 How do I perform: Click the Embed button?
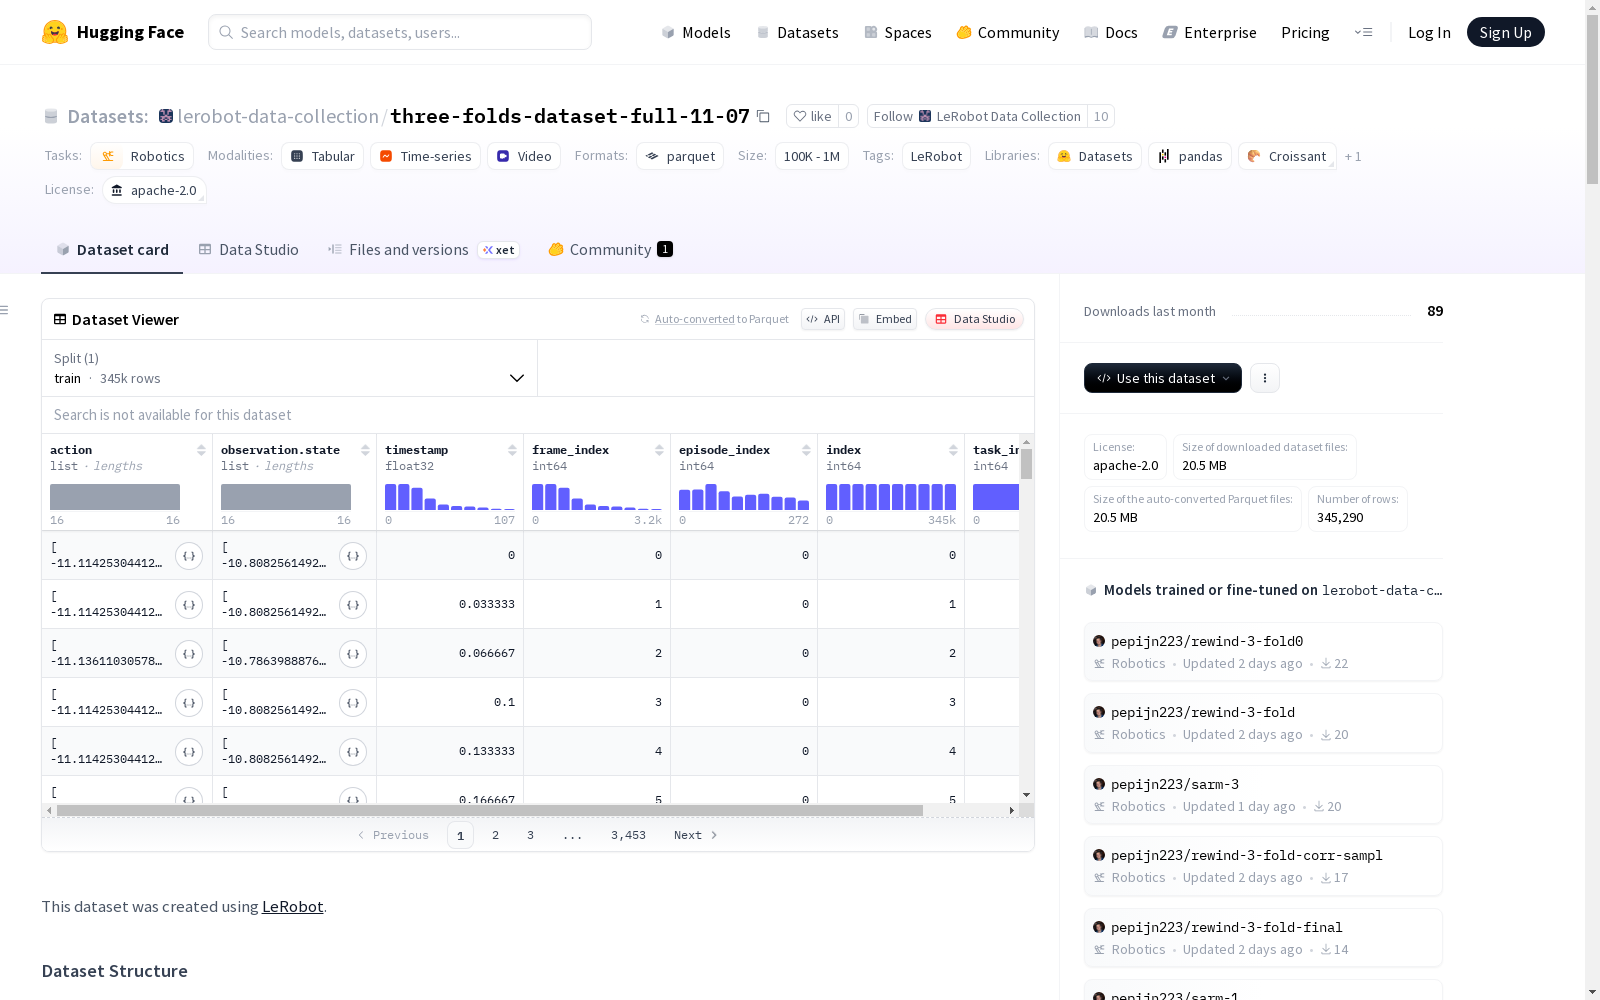tap(885, 319)
